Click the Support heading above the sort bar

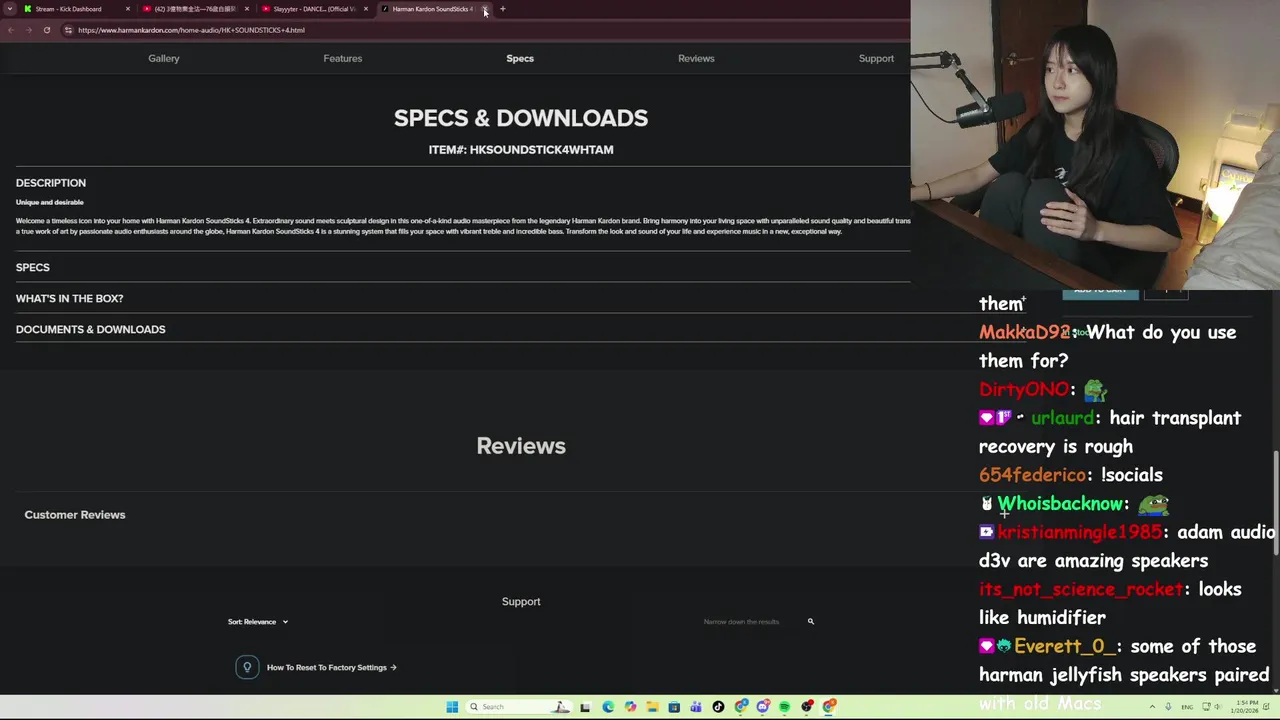click(521, 602)
